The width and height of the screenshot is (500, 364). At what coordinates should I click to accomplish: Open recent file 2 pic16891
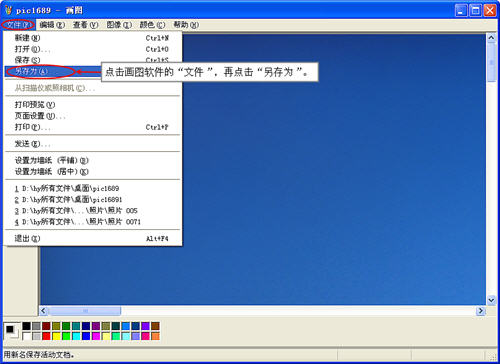coord(93,199)
